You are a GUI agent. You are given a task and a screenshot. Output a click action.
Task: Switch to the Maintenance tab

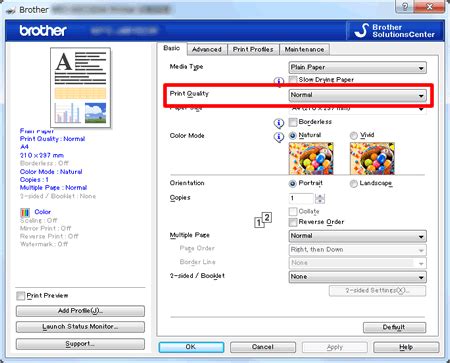pyautogui.click(x=304, y=49)
